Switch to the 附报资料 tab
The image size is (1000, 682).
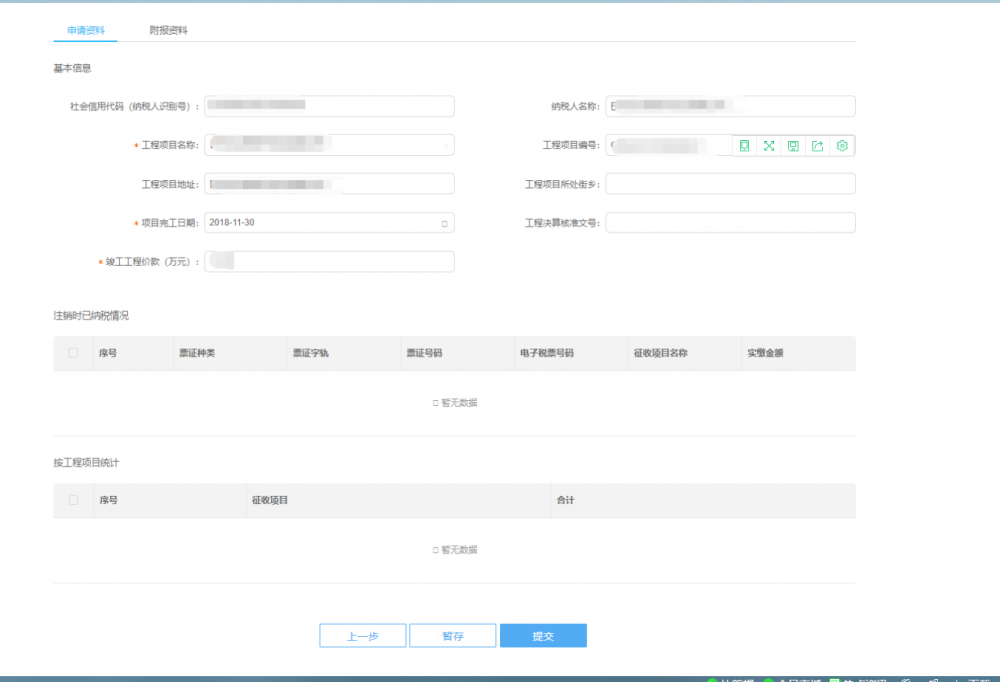click(169, 30)
